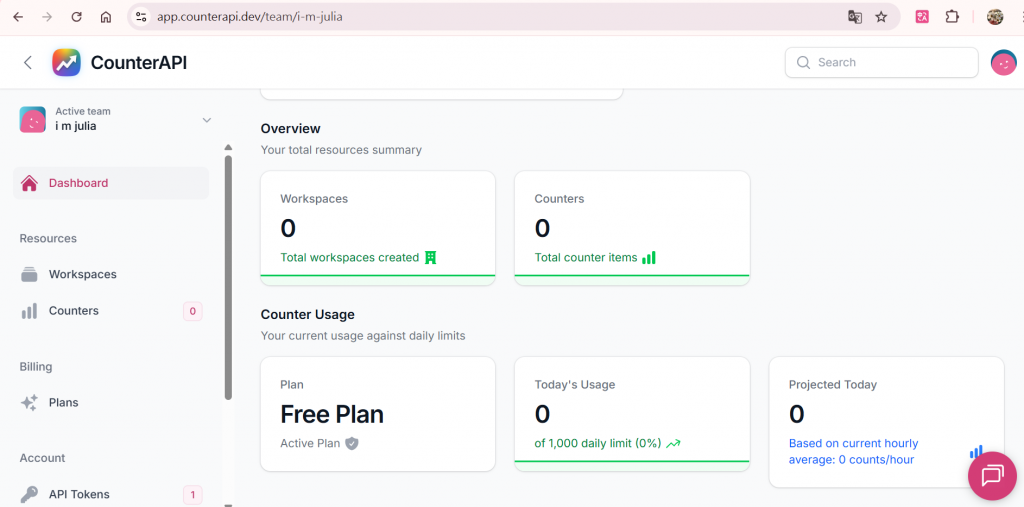Expand the Active team dropdown chevron
Viewport: 1024px width, 507px height.
[206, 120]
